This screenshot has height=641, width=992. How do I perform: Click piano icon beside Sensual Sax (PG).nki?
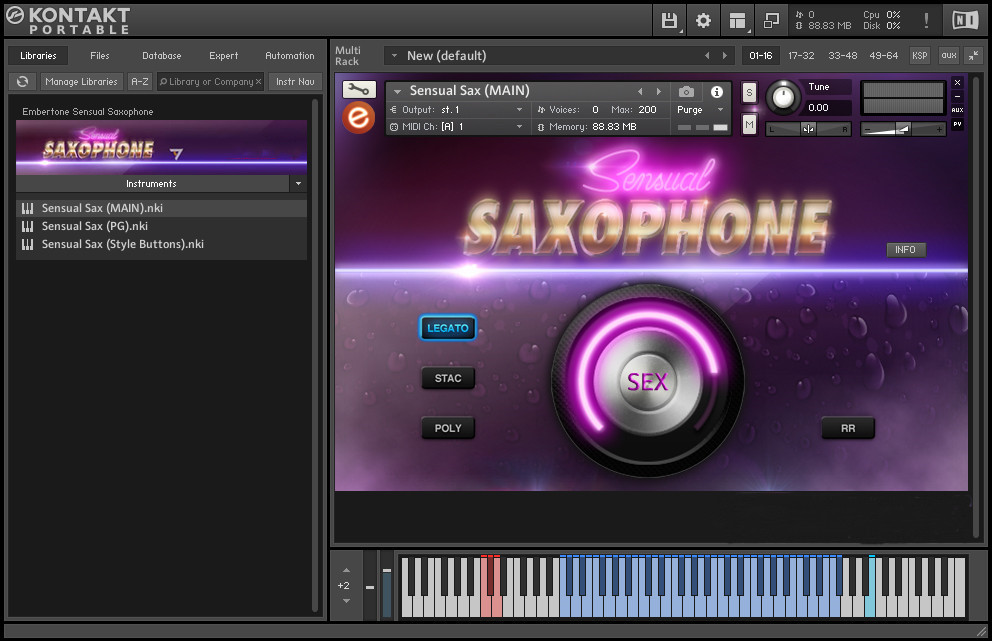point(28,227)
